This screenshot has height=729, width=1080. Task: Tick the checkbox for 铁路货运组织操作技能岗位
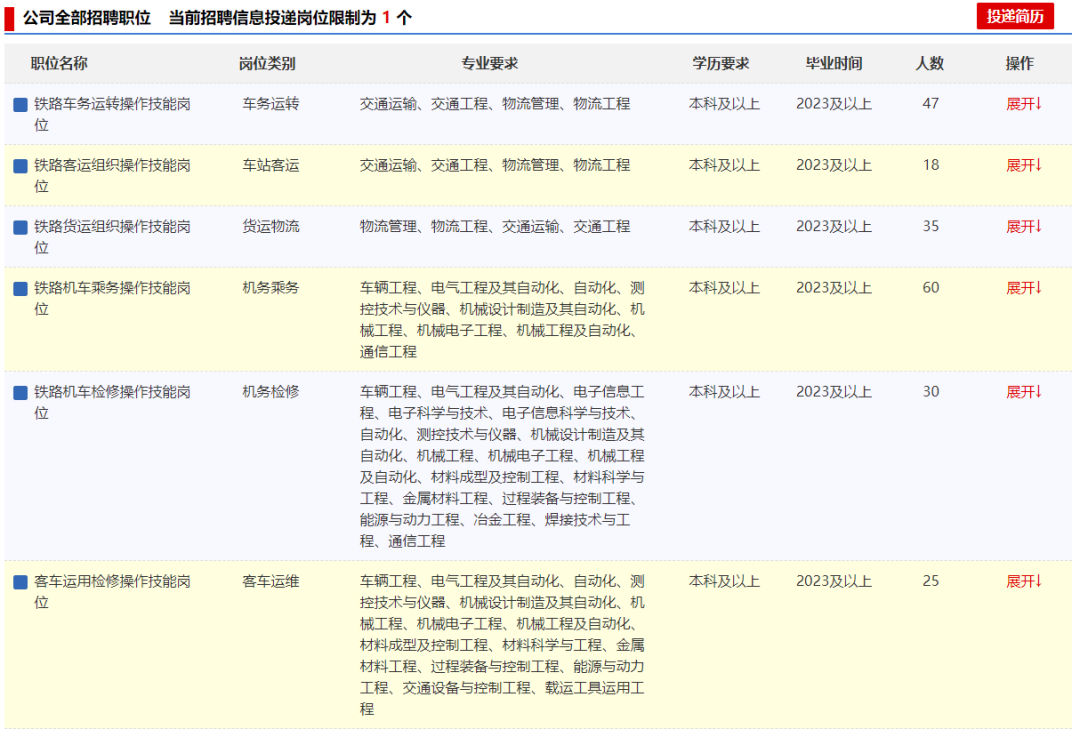click(21, 227)
